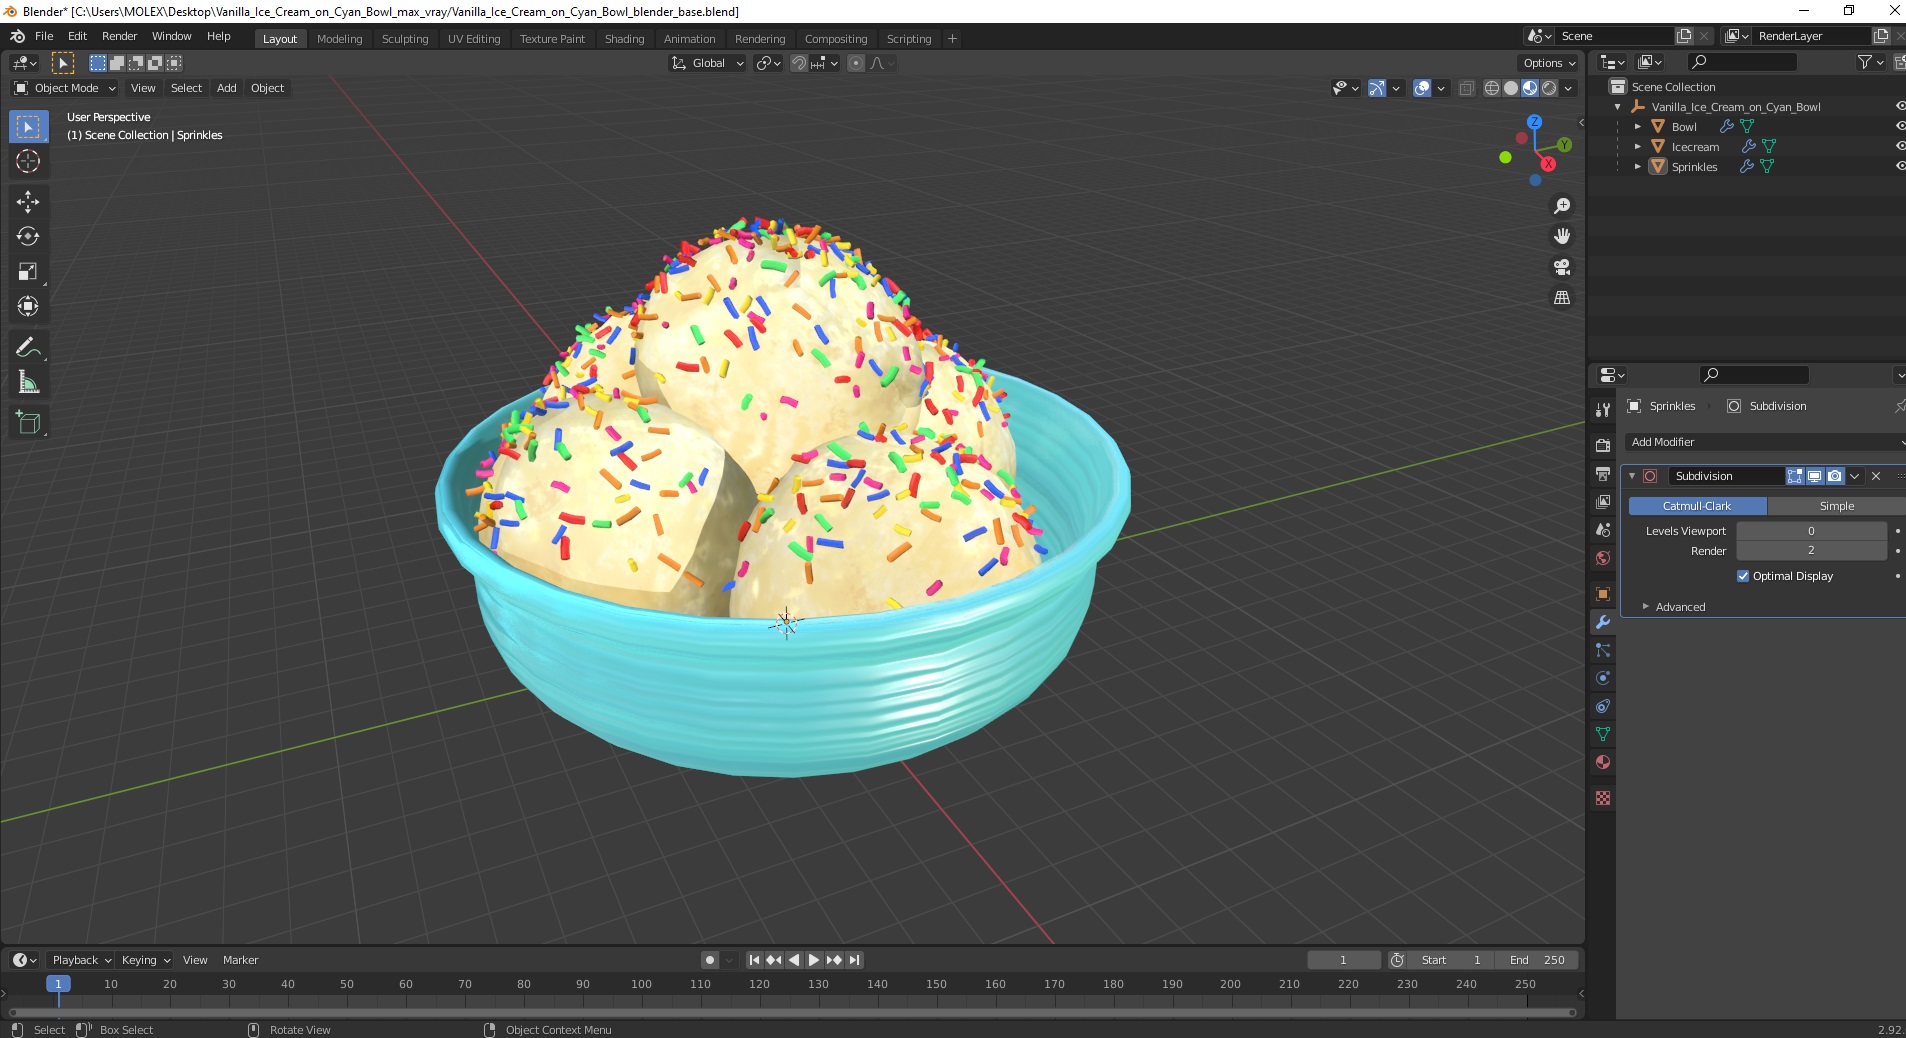Switch viewport to Rendered shading
Screen dimensions: 1906x1038
1549,88
